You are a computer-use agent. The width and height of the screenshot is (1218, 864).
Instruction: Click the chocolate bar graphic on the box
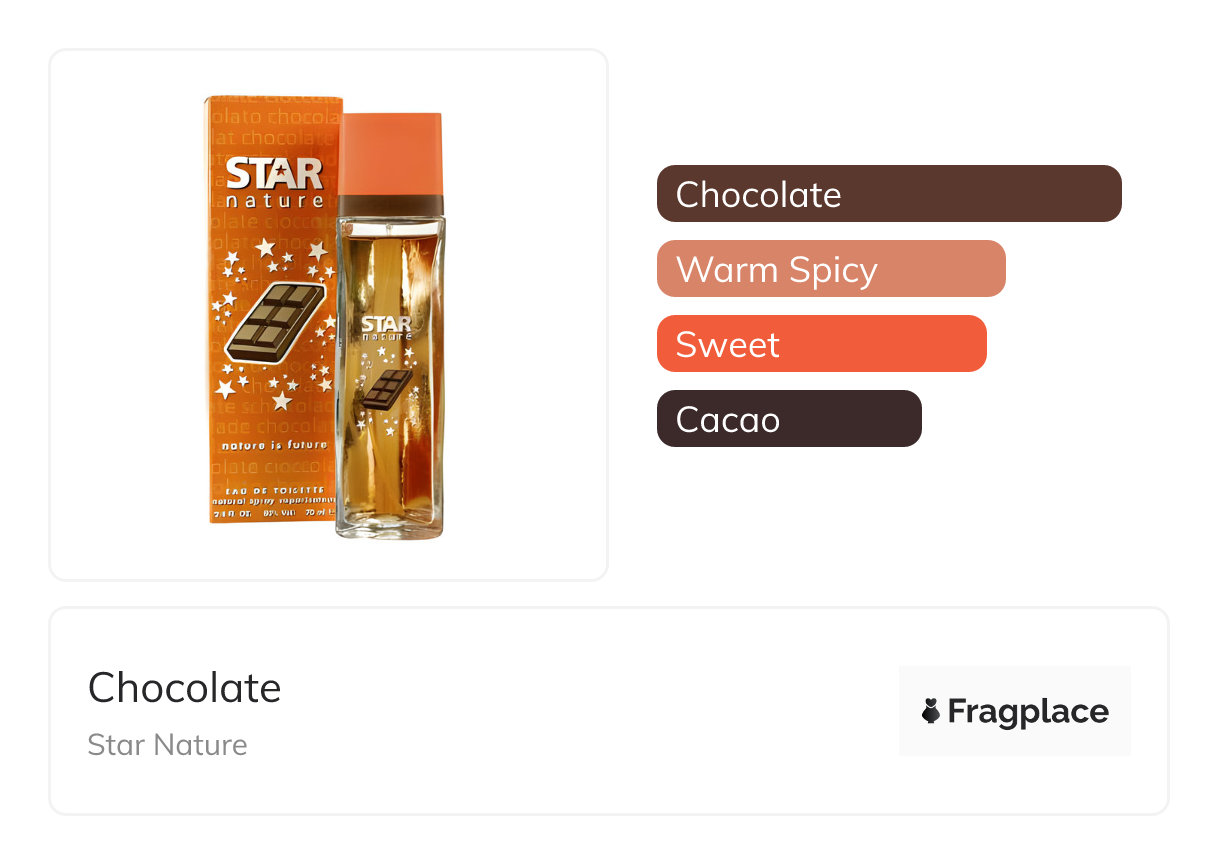pyautogui.click(x=276, y=323)
